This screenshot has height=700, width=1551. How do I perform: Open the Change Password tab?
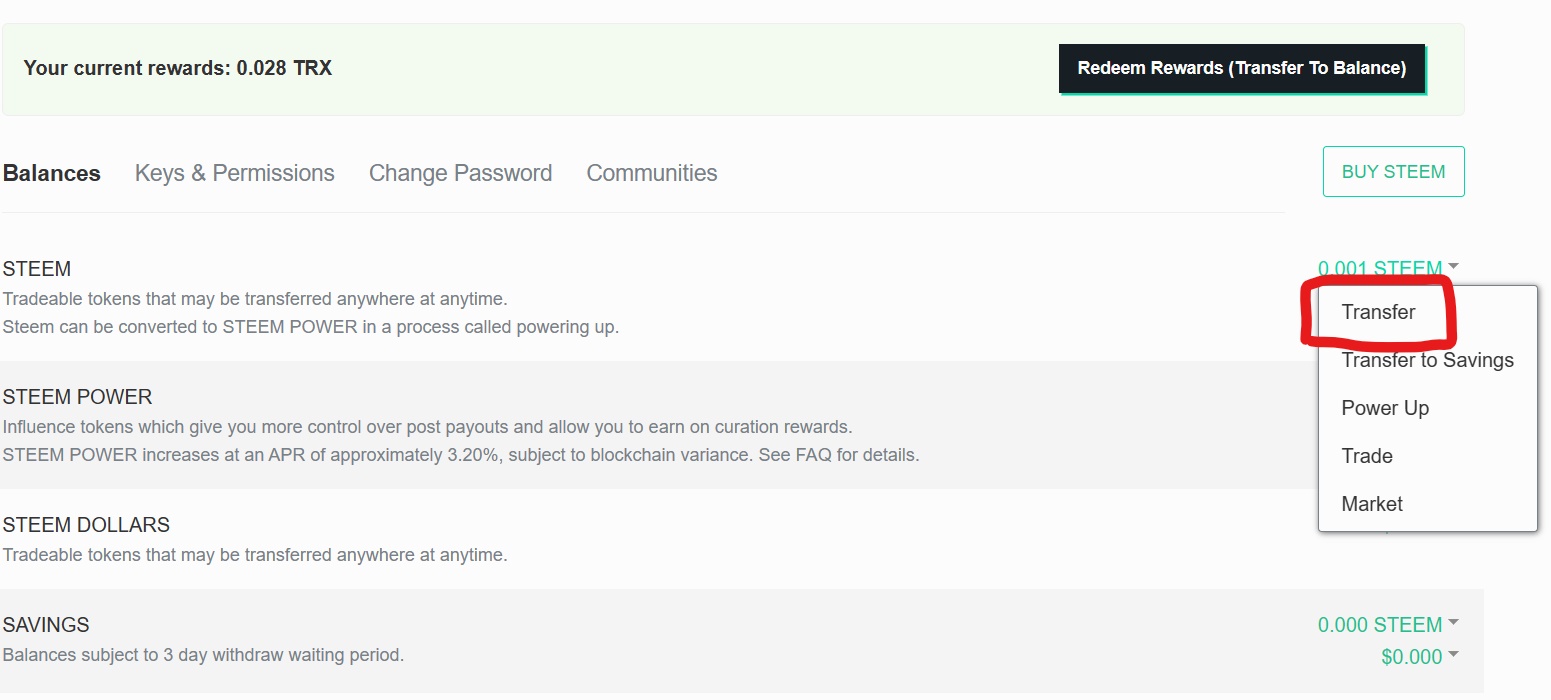460,173
